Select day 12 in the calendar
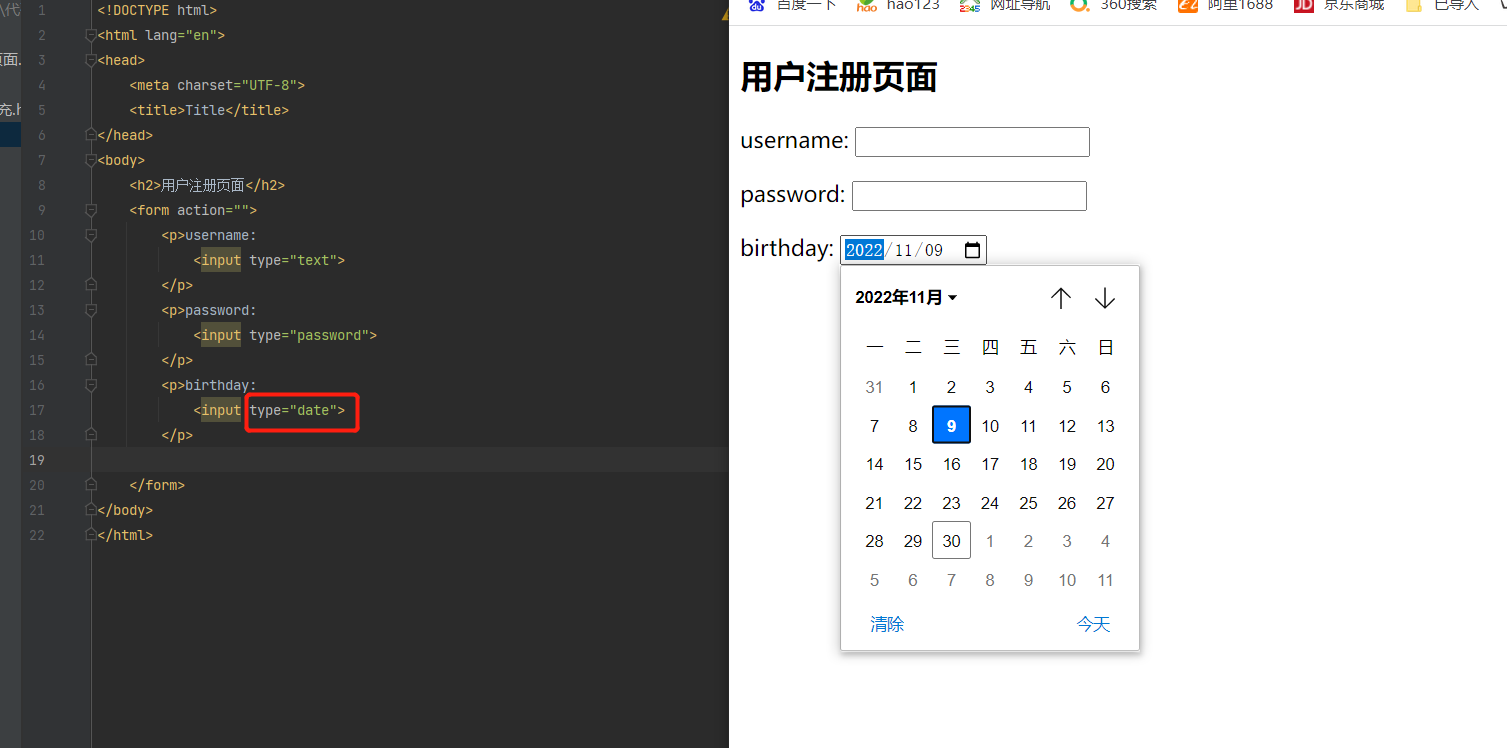1507x748 pixels. pyautogui.click(x=1067, y=425)
